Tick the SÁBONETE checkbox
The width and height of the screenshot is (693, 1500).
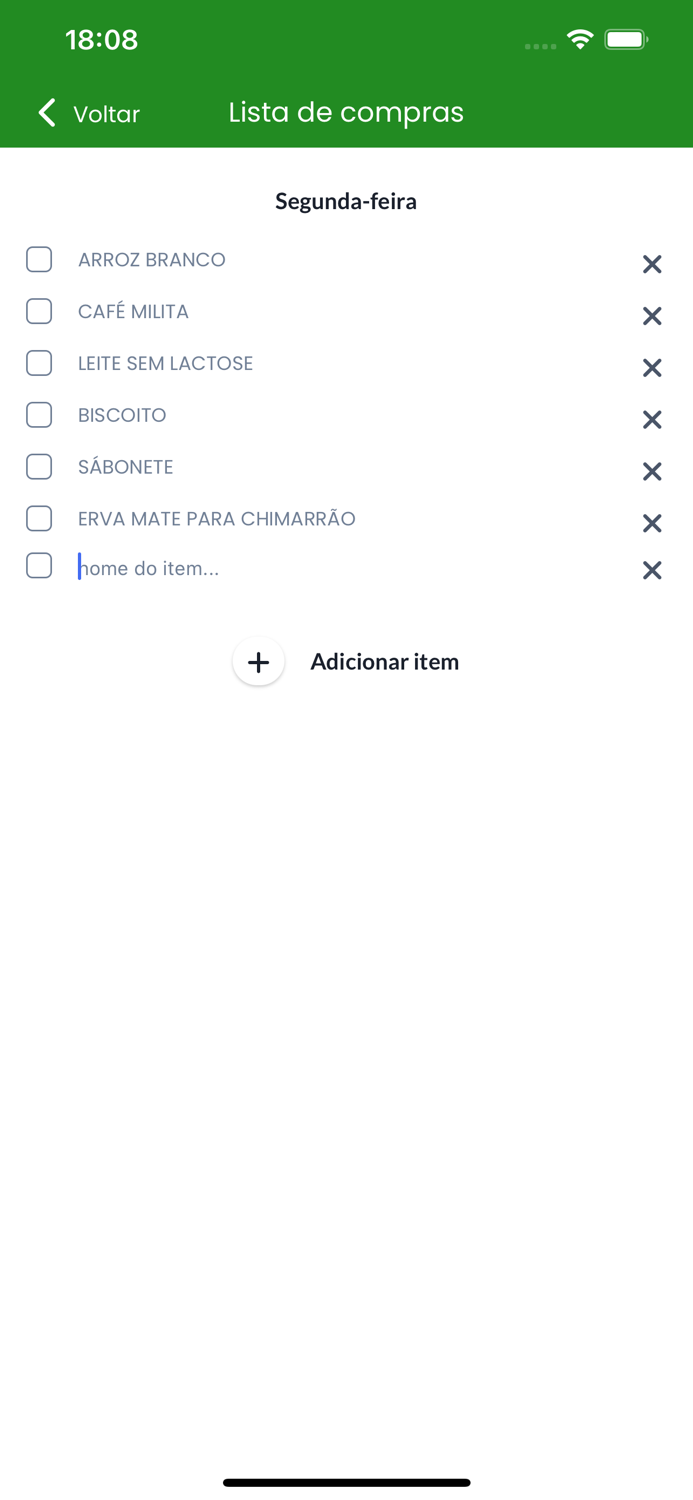pos(39,466)
